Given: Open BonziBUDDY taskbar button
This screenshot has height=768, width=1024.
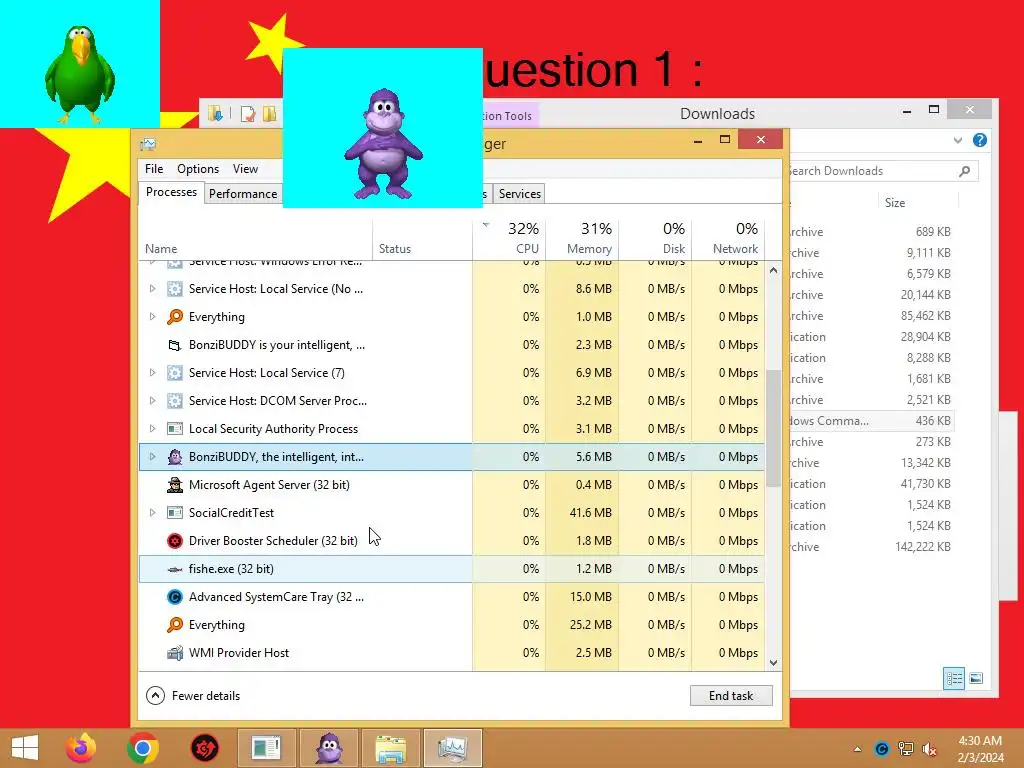Looking at the screenshot, I should coord(328,748).
